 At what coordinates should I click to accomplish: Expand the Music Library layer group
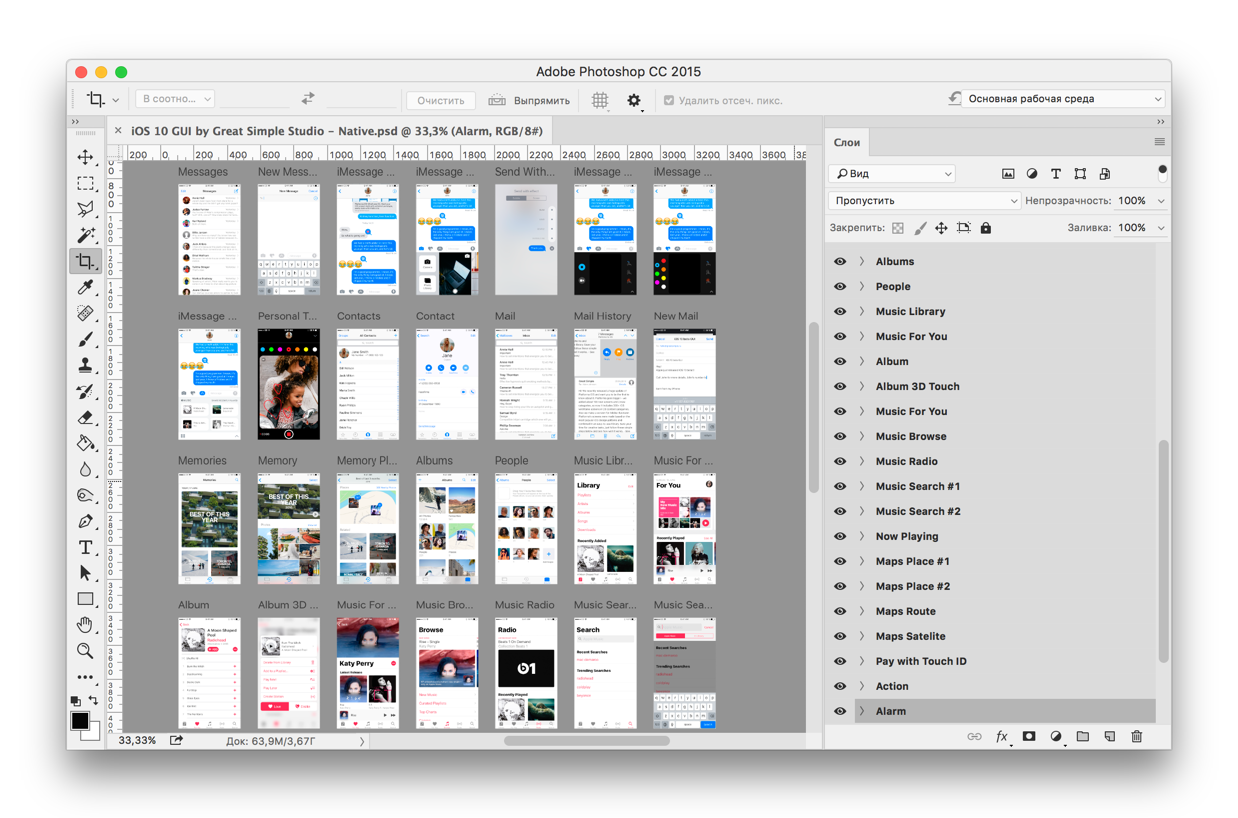pos(862,312)
